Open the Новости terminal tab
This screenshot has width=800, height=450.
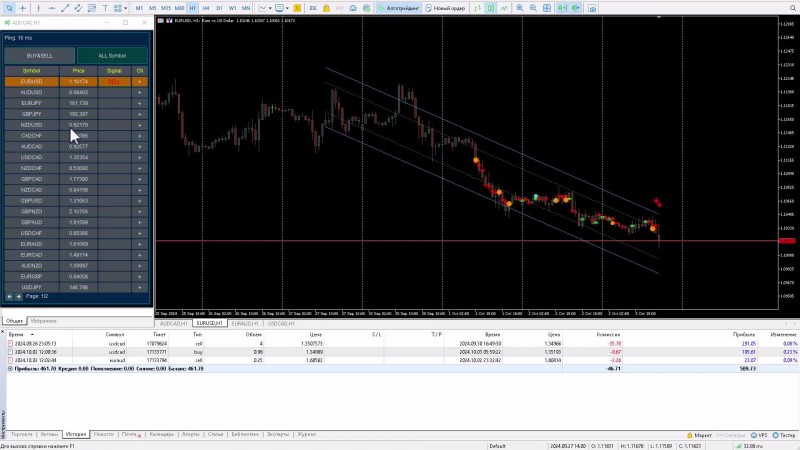pos(104,434)
